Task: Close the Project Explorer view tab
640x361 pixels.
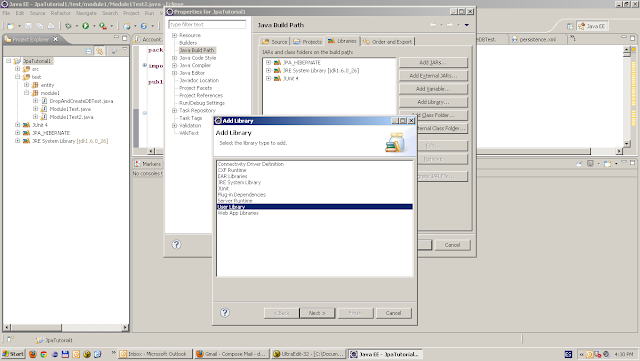Action: (56, 39)
